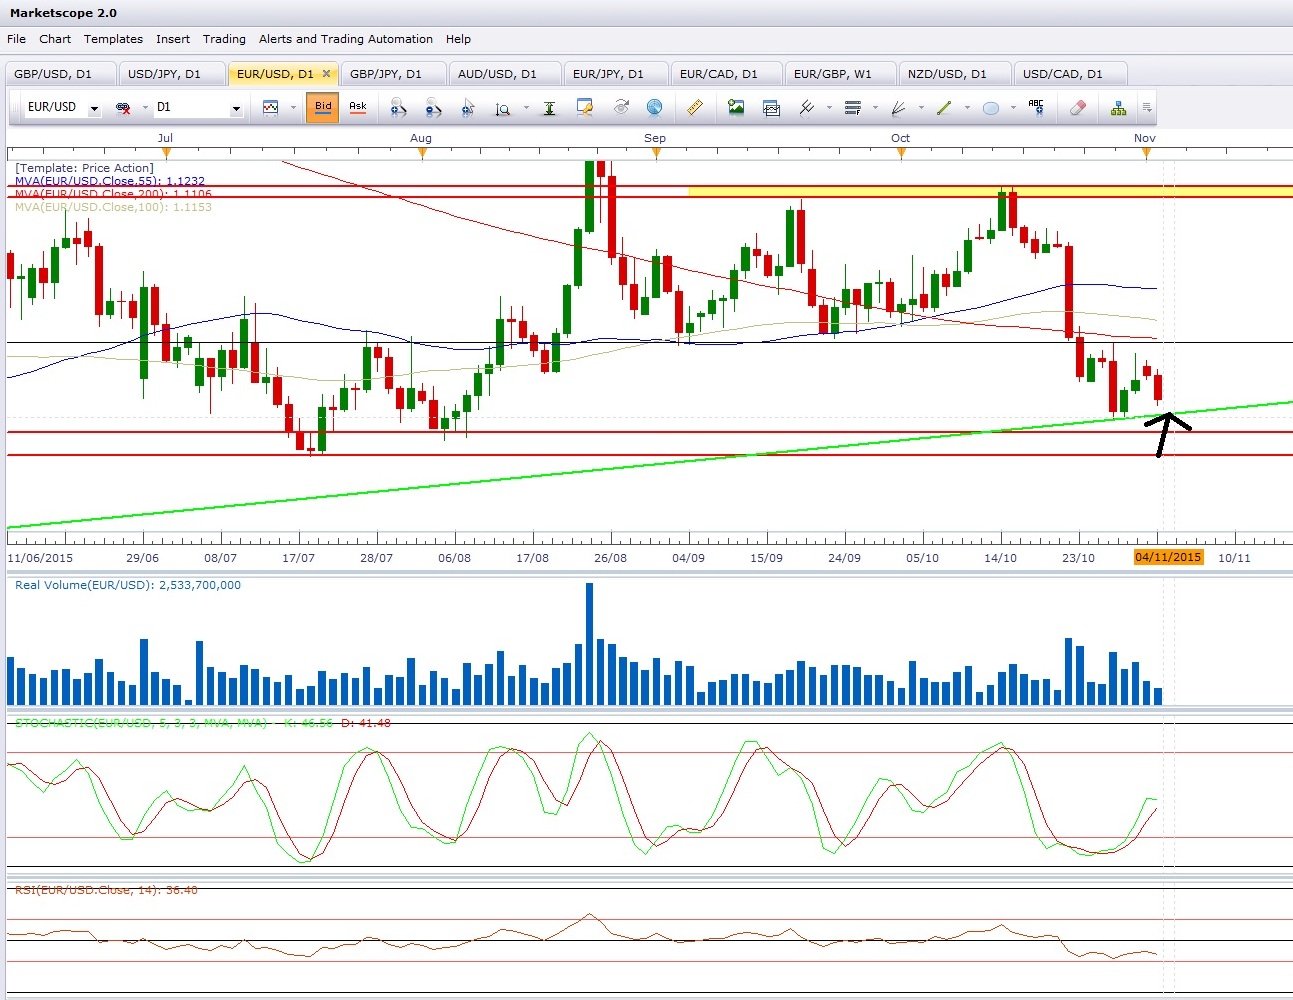
Task: Click the zoom out magnifier icon
Action: pyautogui.click(x=433, y=107)
